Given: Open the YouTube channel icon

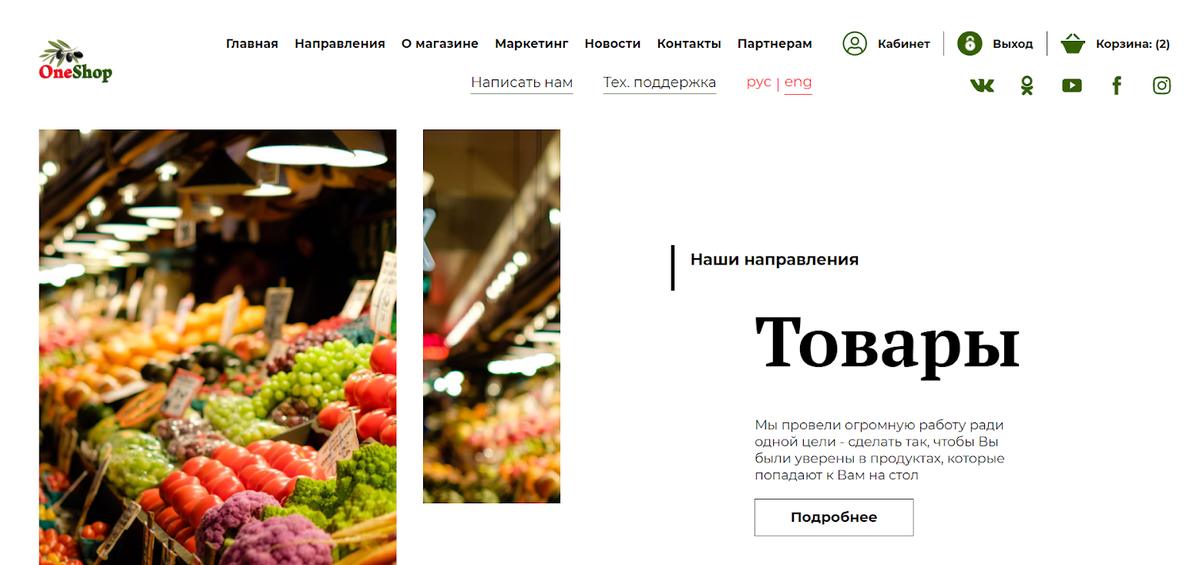Looking at the screenshot, I should (1072, 86).
